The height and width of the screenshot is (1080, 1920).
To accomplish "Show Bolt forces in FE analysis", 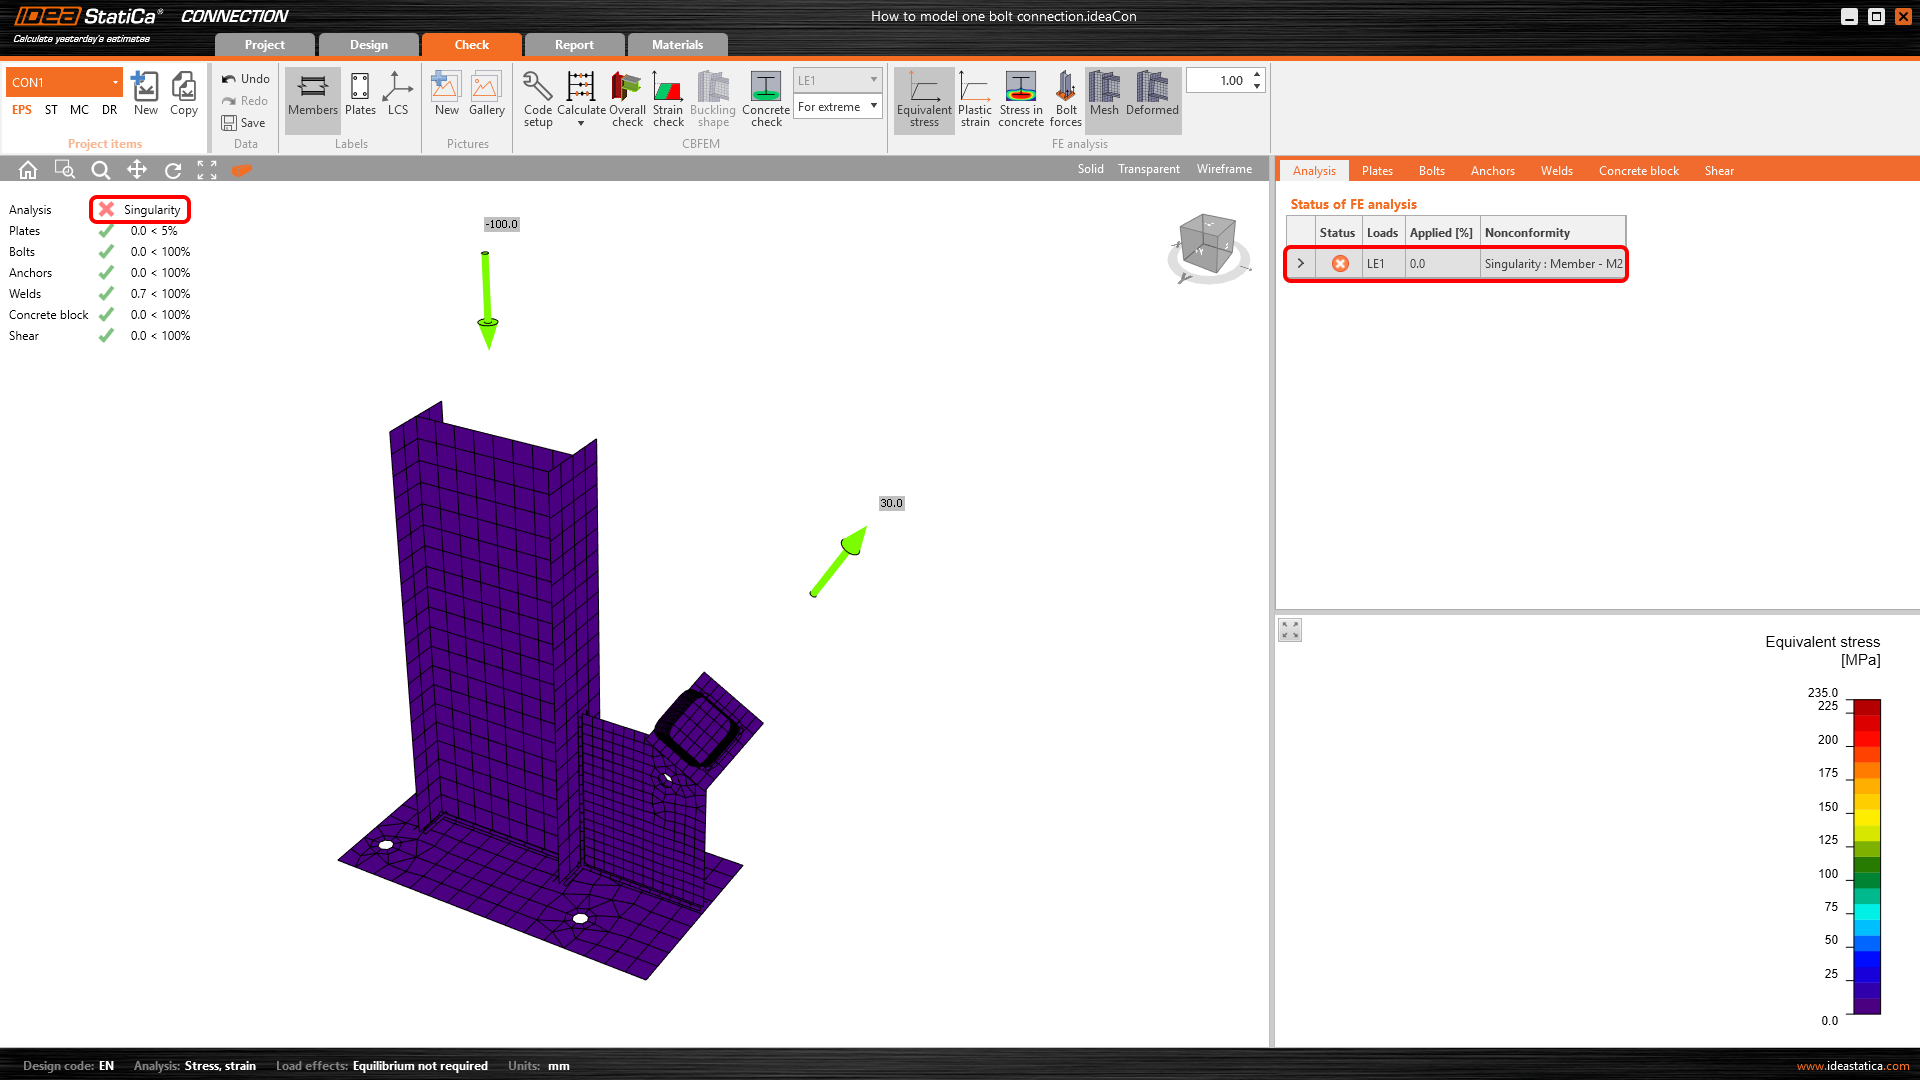I will (x=1065, y=98).
